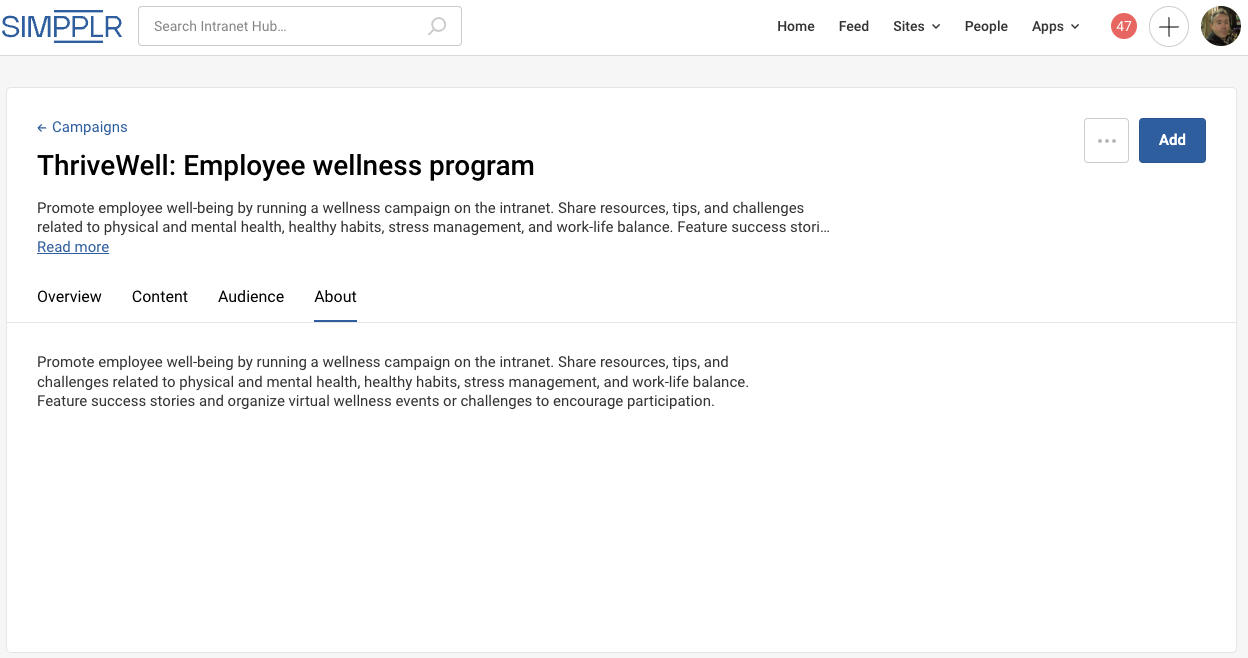This screenshot has width=1248, height=658.
Task: Click the ThriveWell campaign title heading
Action: 286,166
